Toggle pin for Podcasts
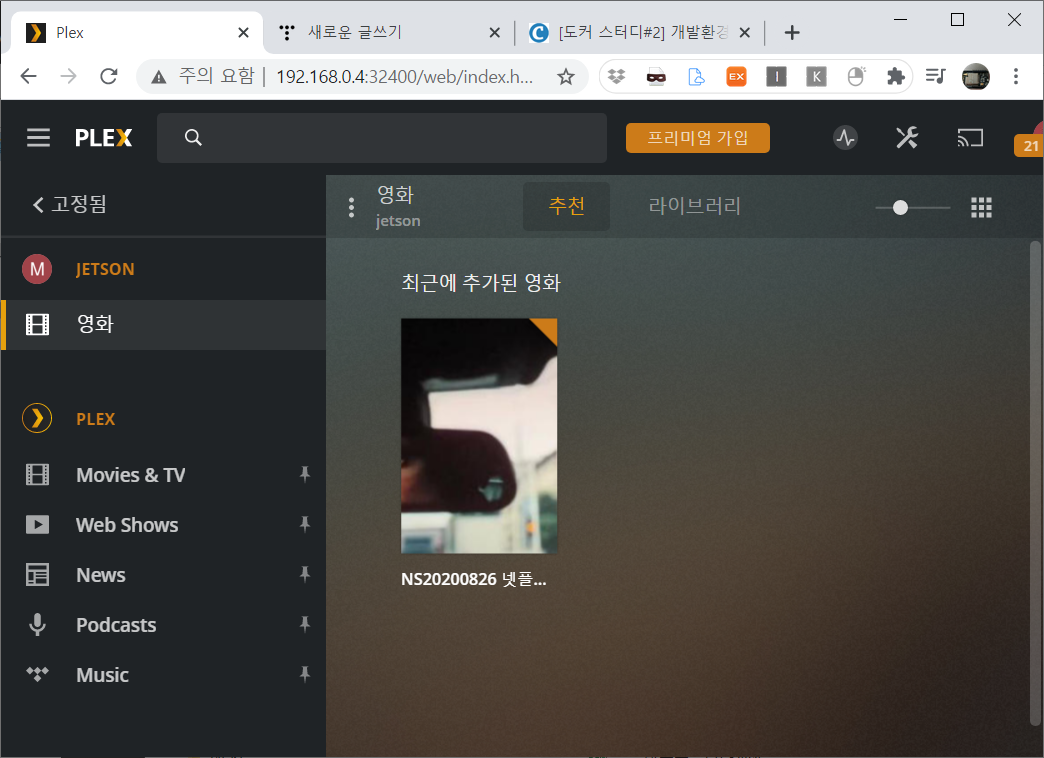This screenshot has height=758, width=1044. click(304, 624)
